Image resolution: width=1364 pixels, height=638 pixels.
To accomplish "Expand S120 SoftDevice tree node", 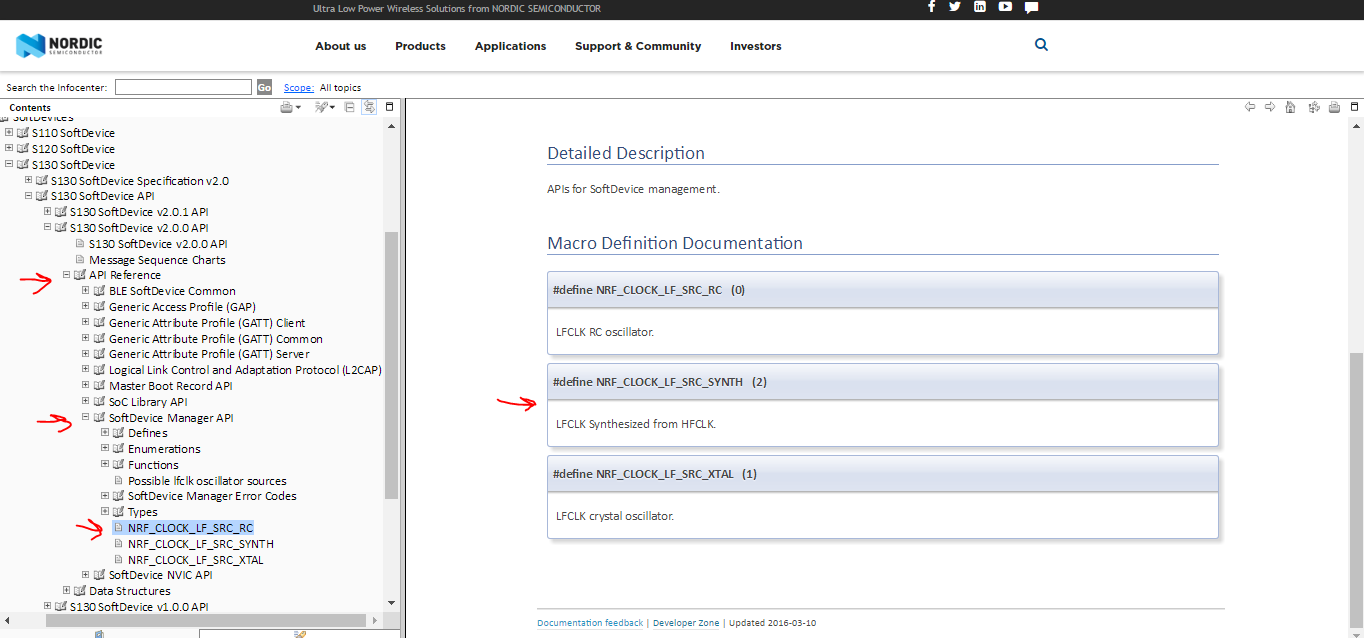I will (x=9, y=148).
